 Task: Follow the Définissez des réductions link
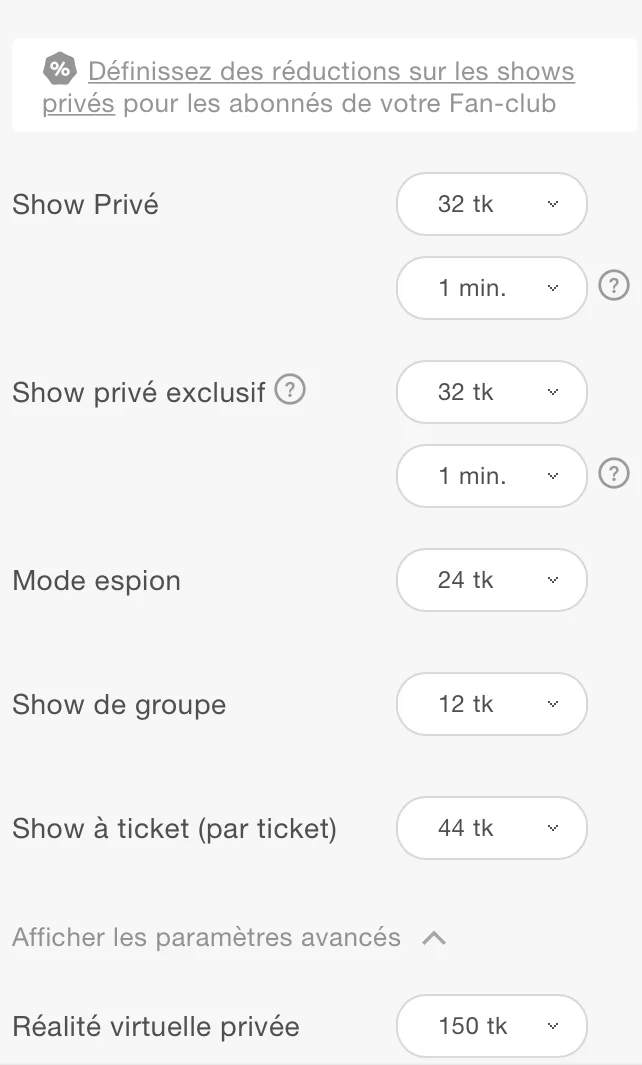coord(330,72)
